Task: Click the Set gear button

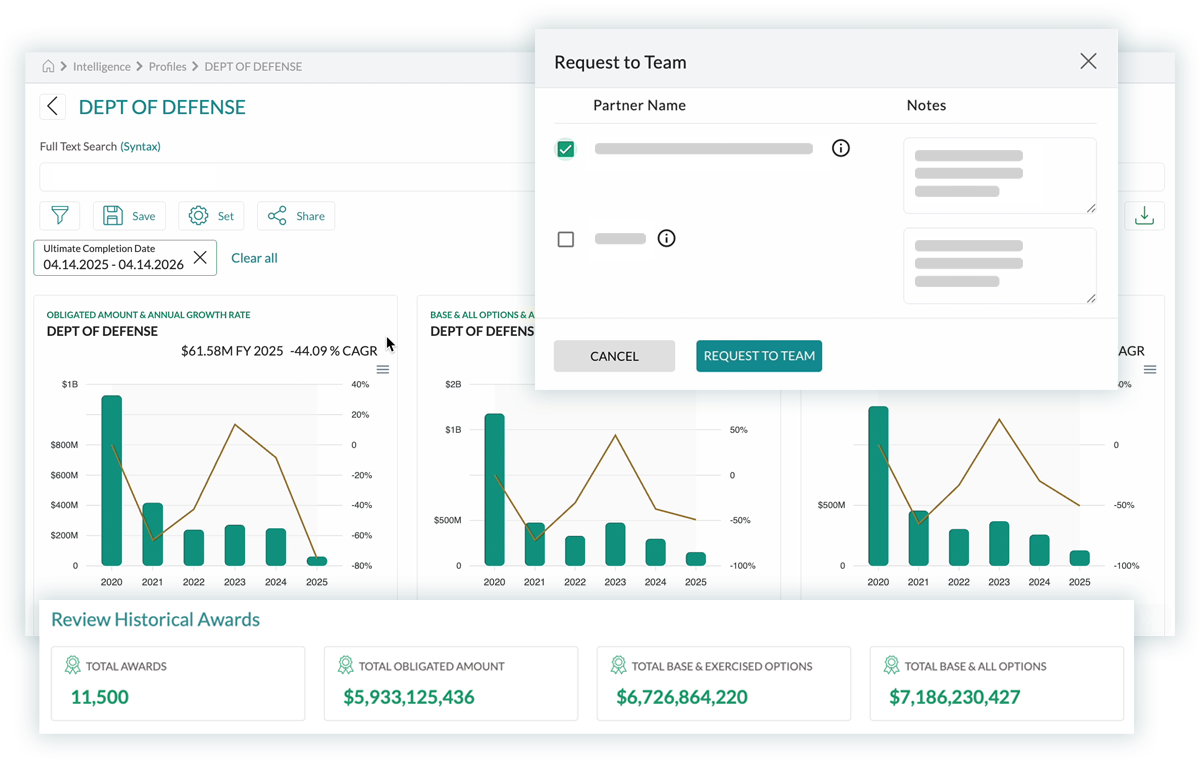Action: (211, 215)
